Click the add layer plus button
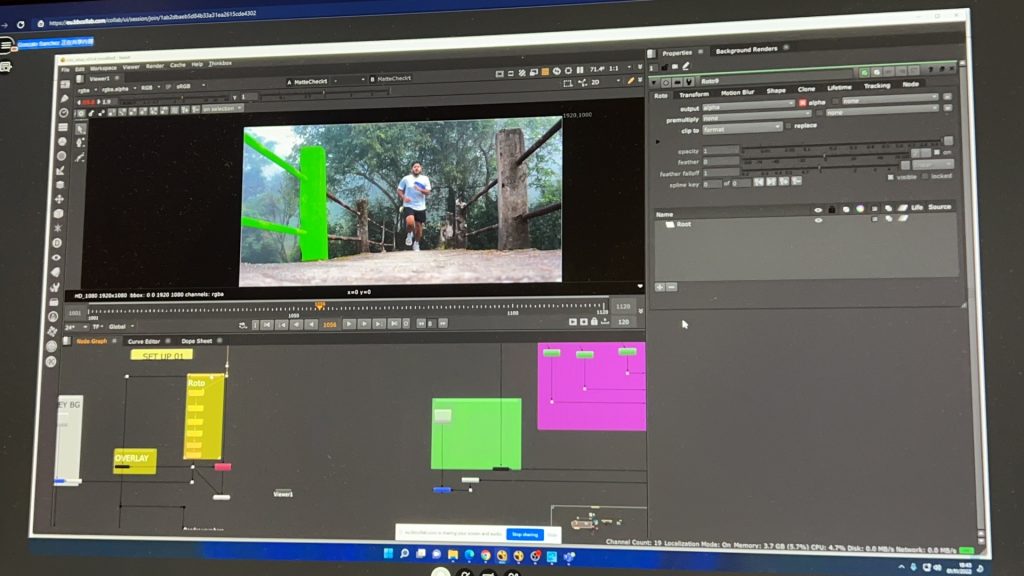The height and width of the screenshot is (576, 1024). point(660,287)
